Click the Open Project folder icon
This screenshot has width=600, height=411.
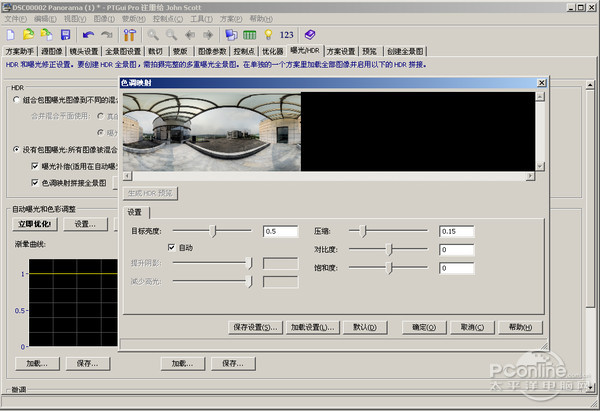coord(29,34)
